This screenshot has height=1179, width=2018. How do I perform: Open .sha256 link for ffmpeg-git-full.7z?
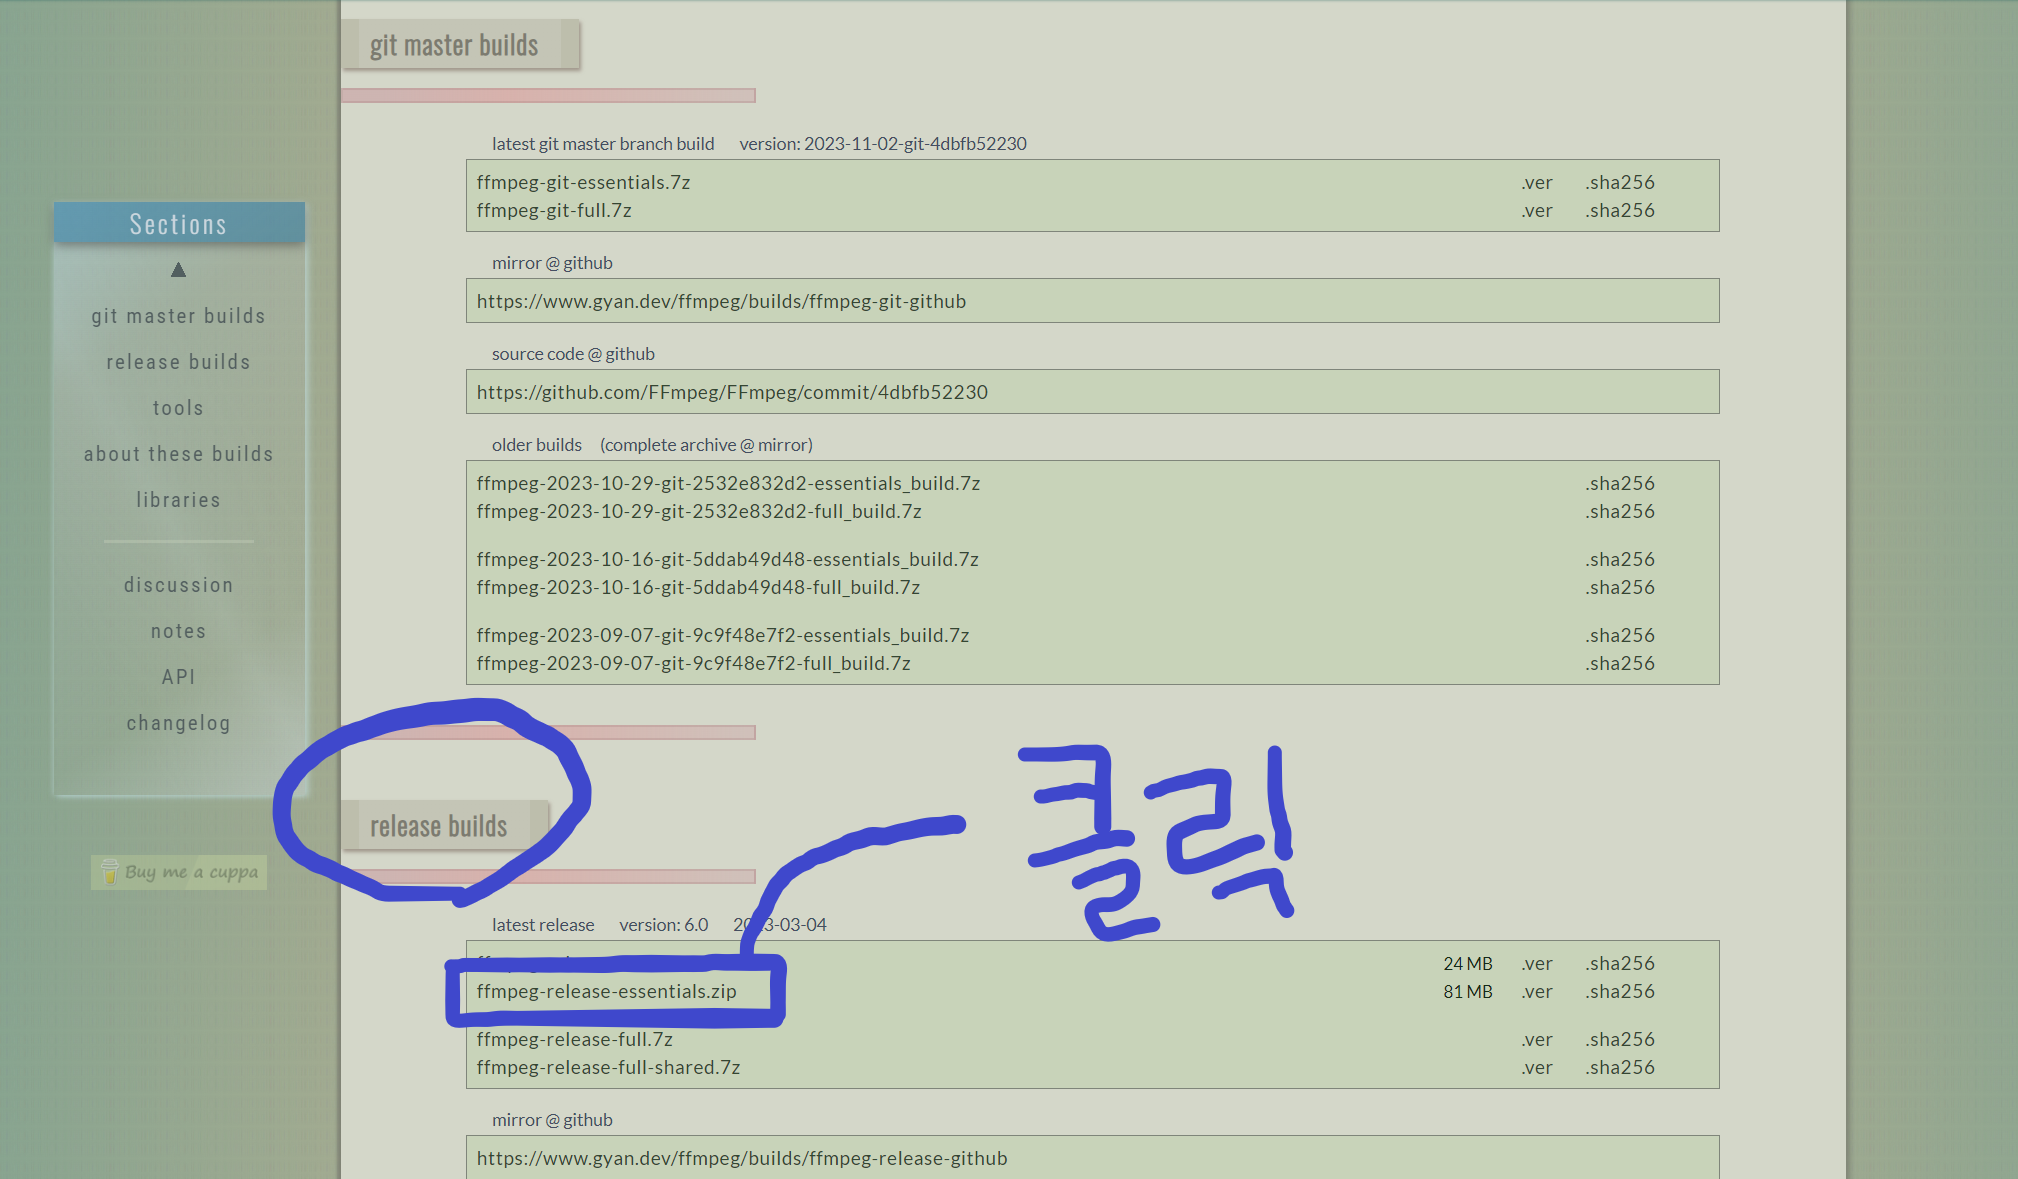pyautogui.click(x=1620, y=210)
